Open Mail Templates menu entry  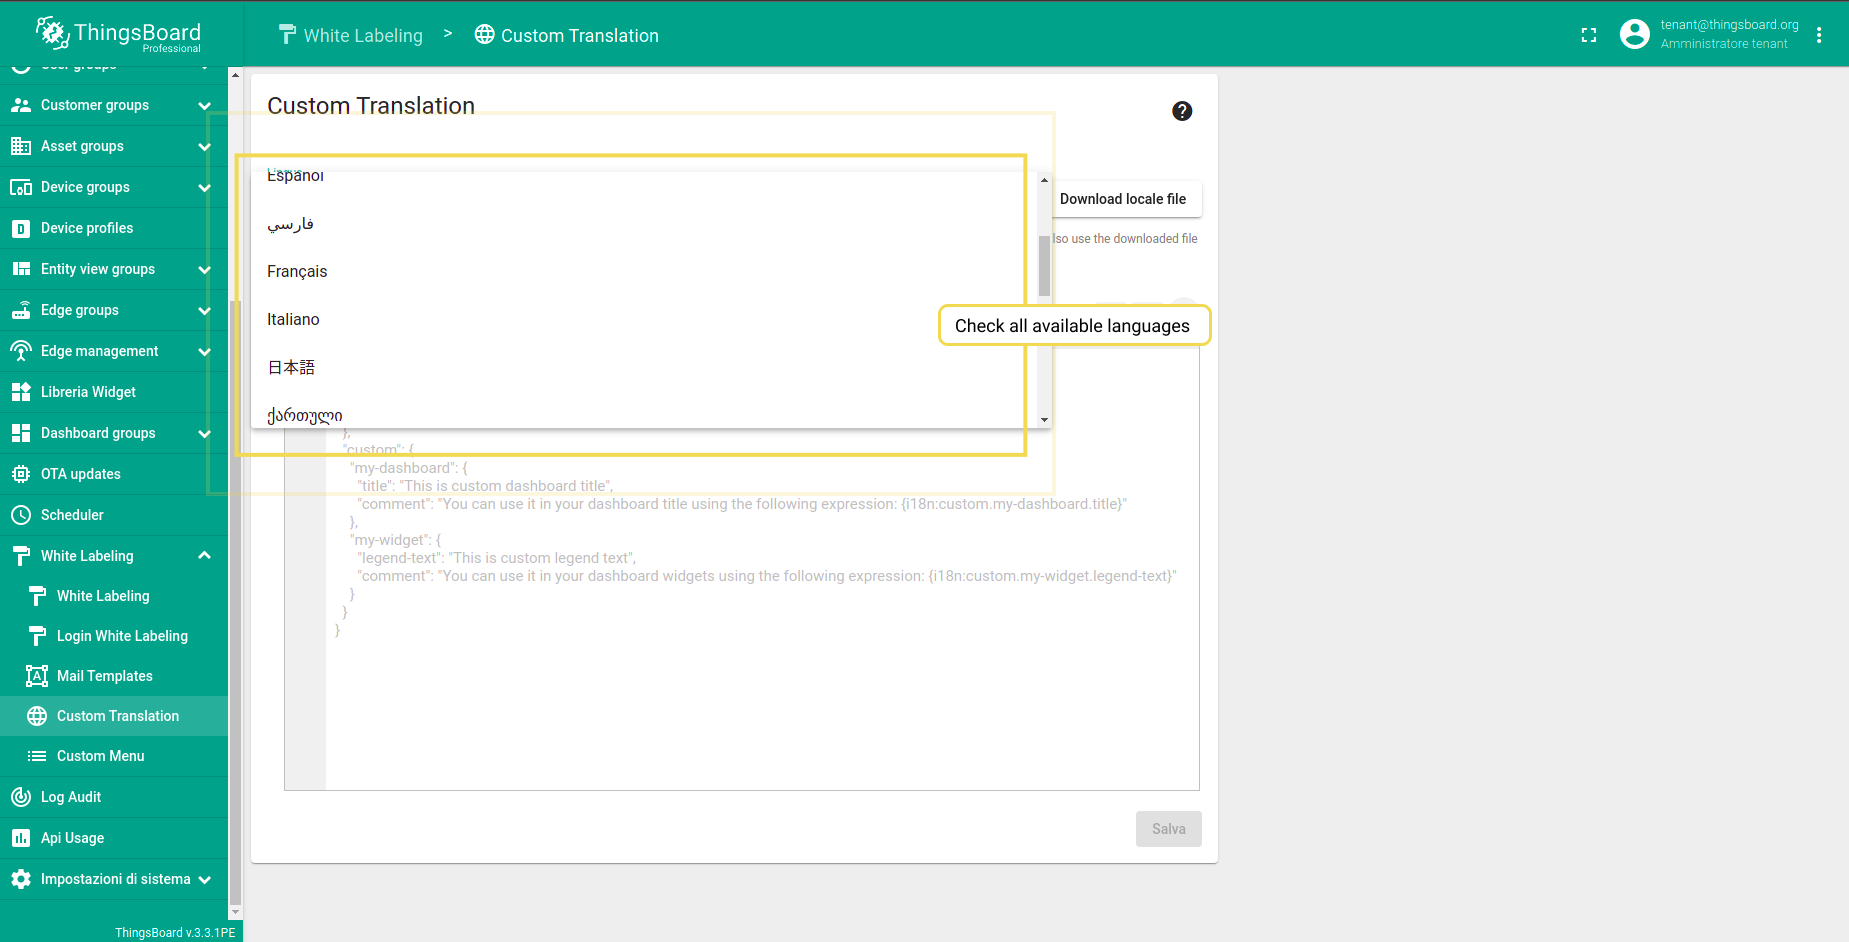[x=114, y=676]
